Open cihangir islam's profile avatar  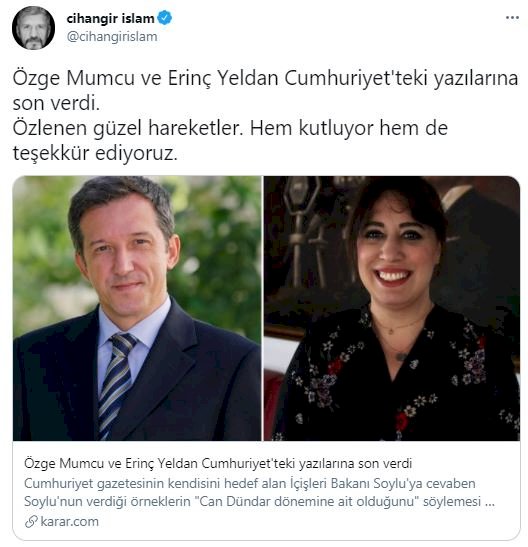(33, 28)
